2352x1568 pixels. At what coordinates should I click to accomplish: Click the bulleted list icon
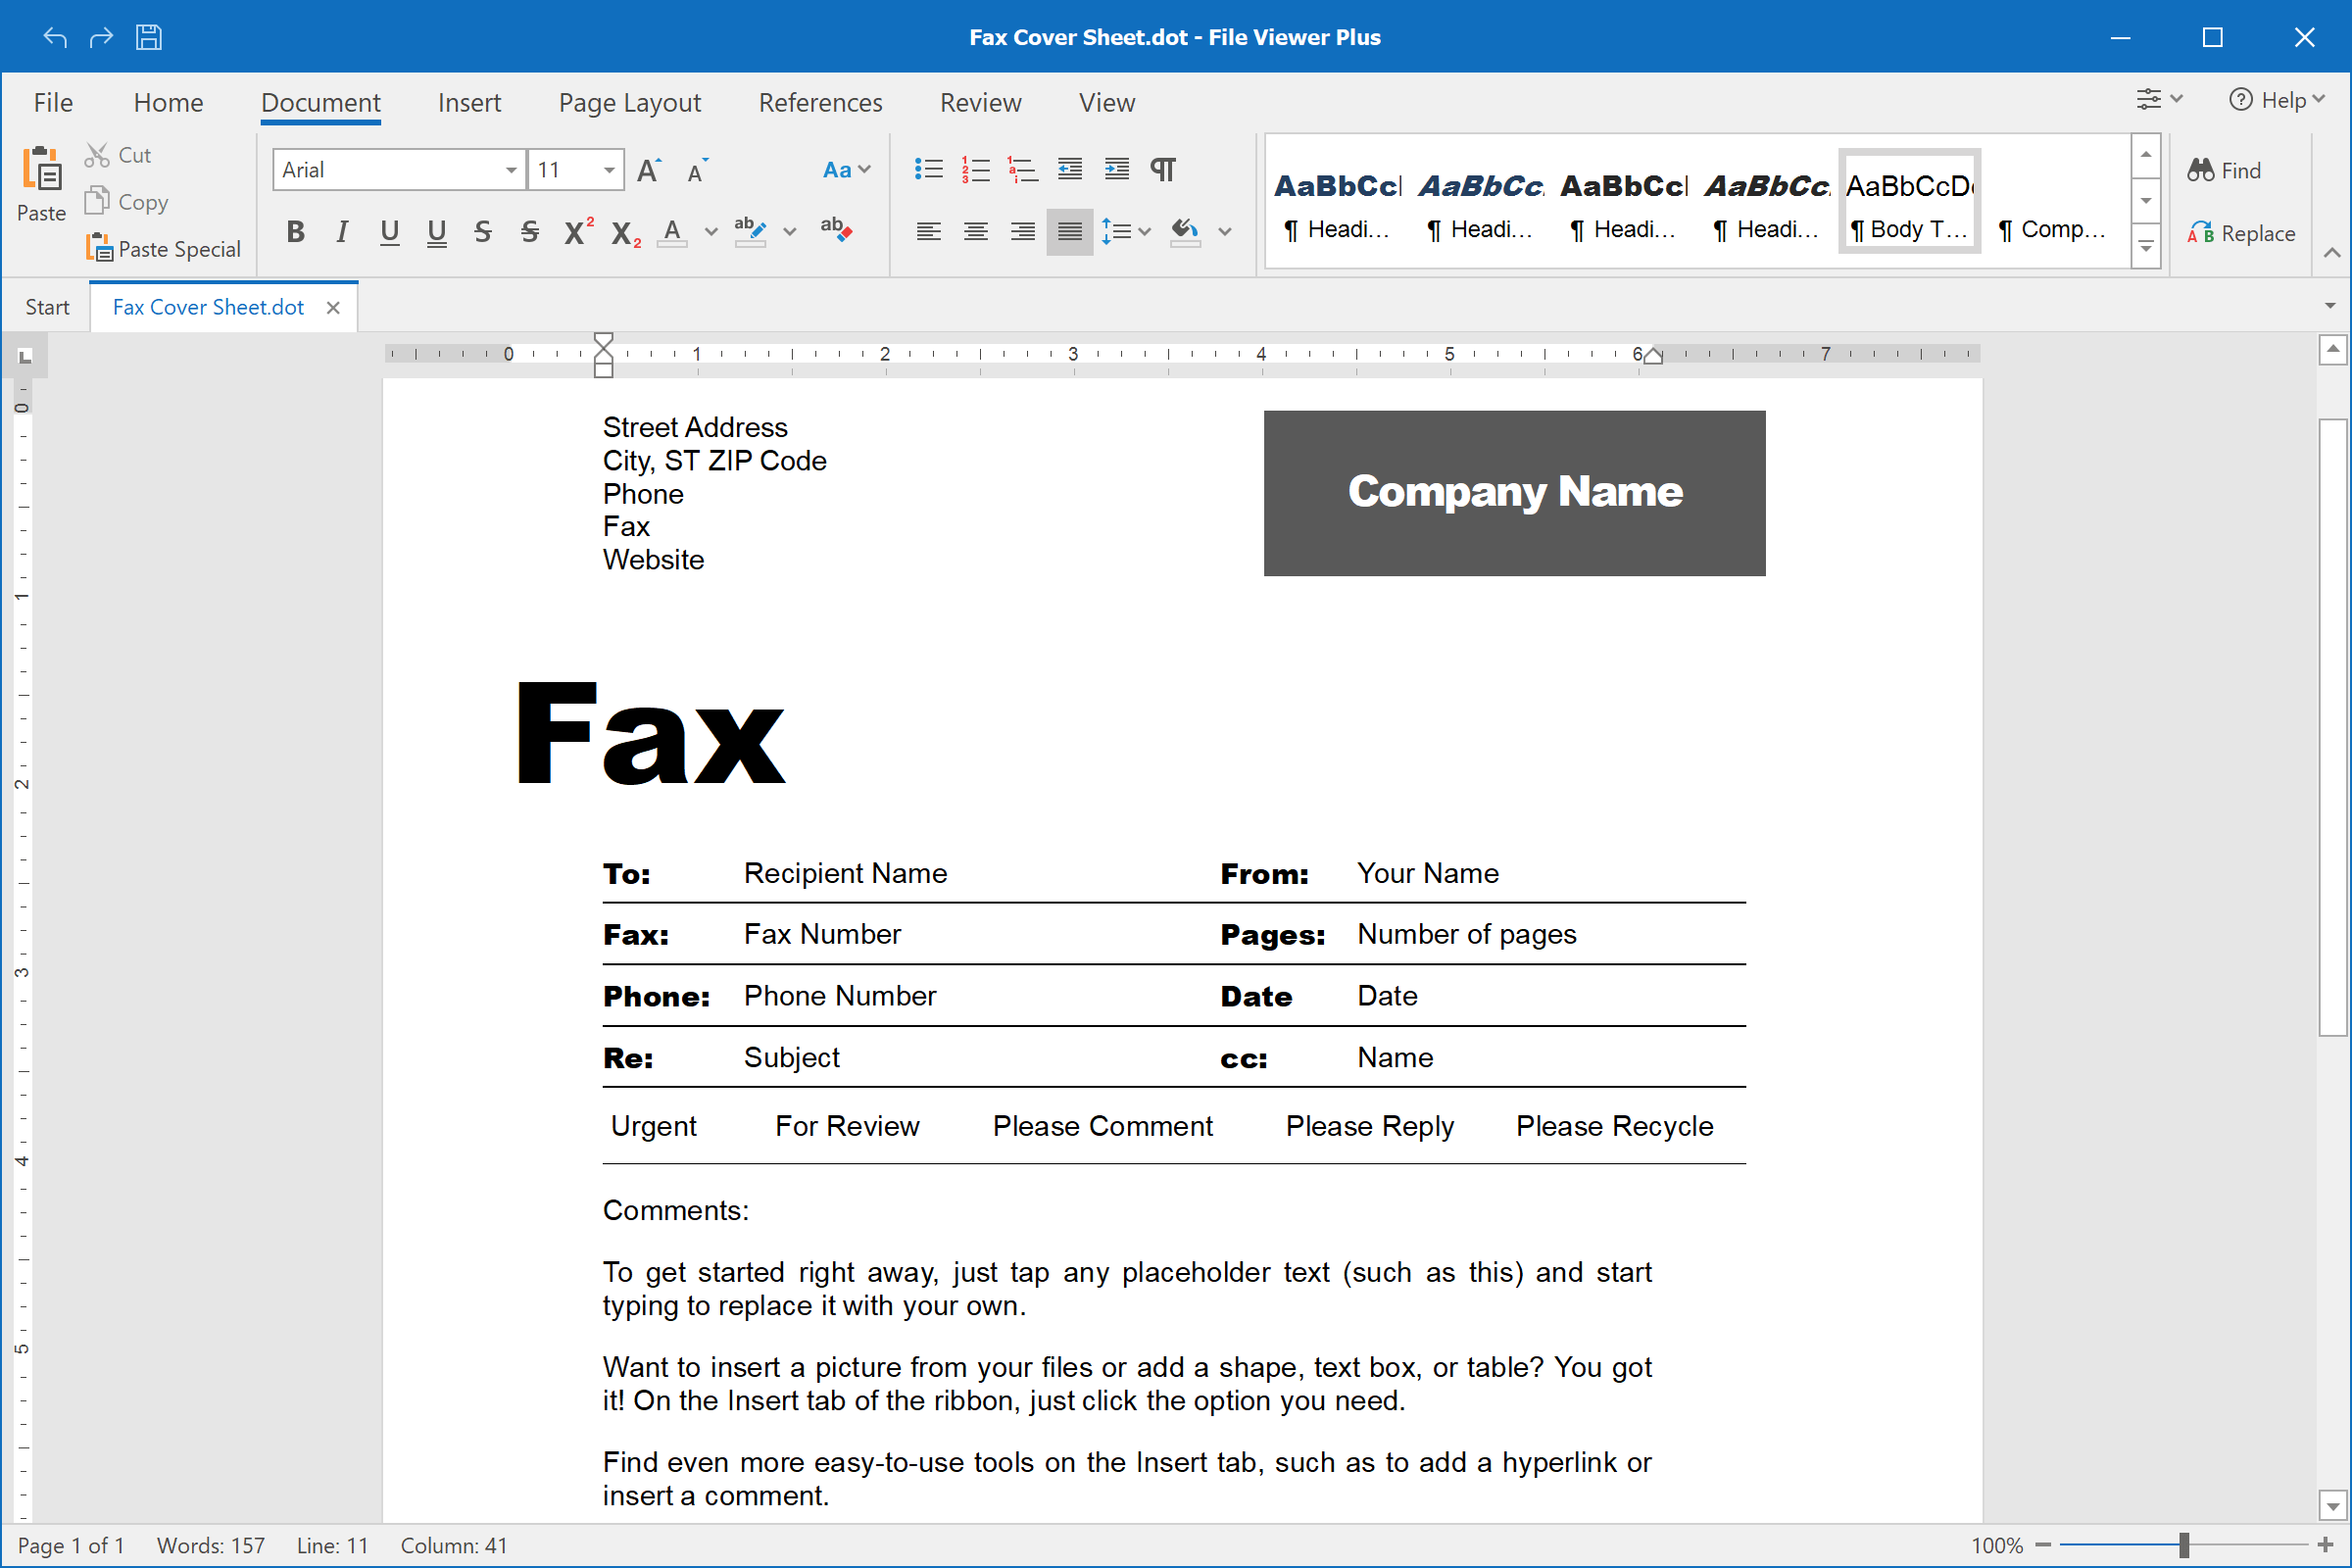[x=928, y=169]
